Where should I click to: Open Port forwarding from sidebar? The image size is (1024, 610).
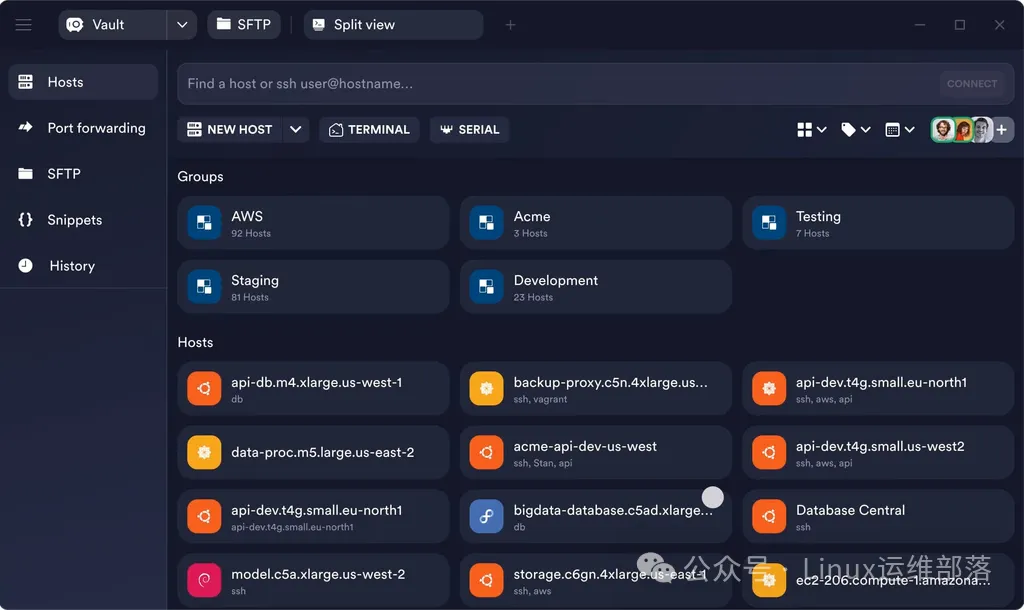(96, 128)
